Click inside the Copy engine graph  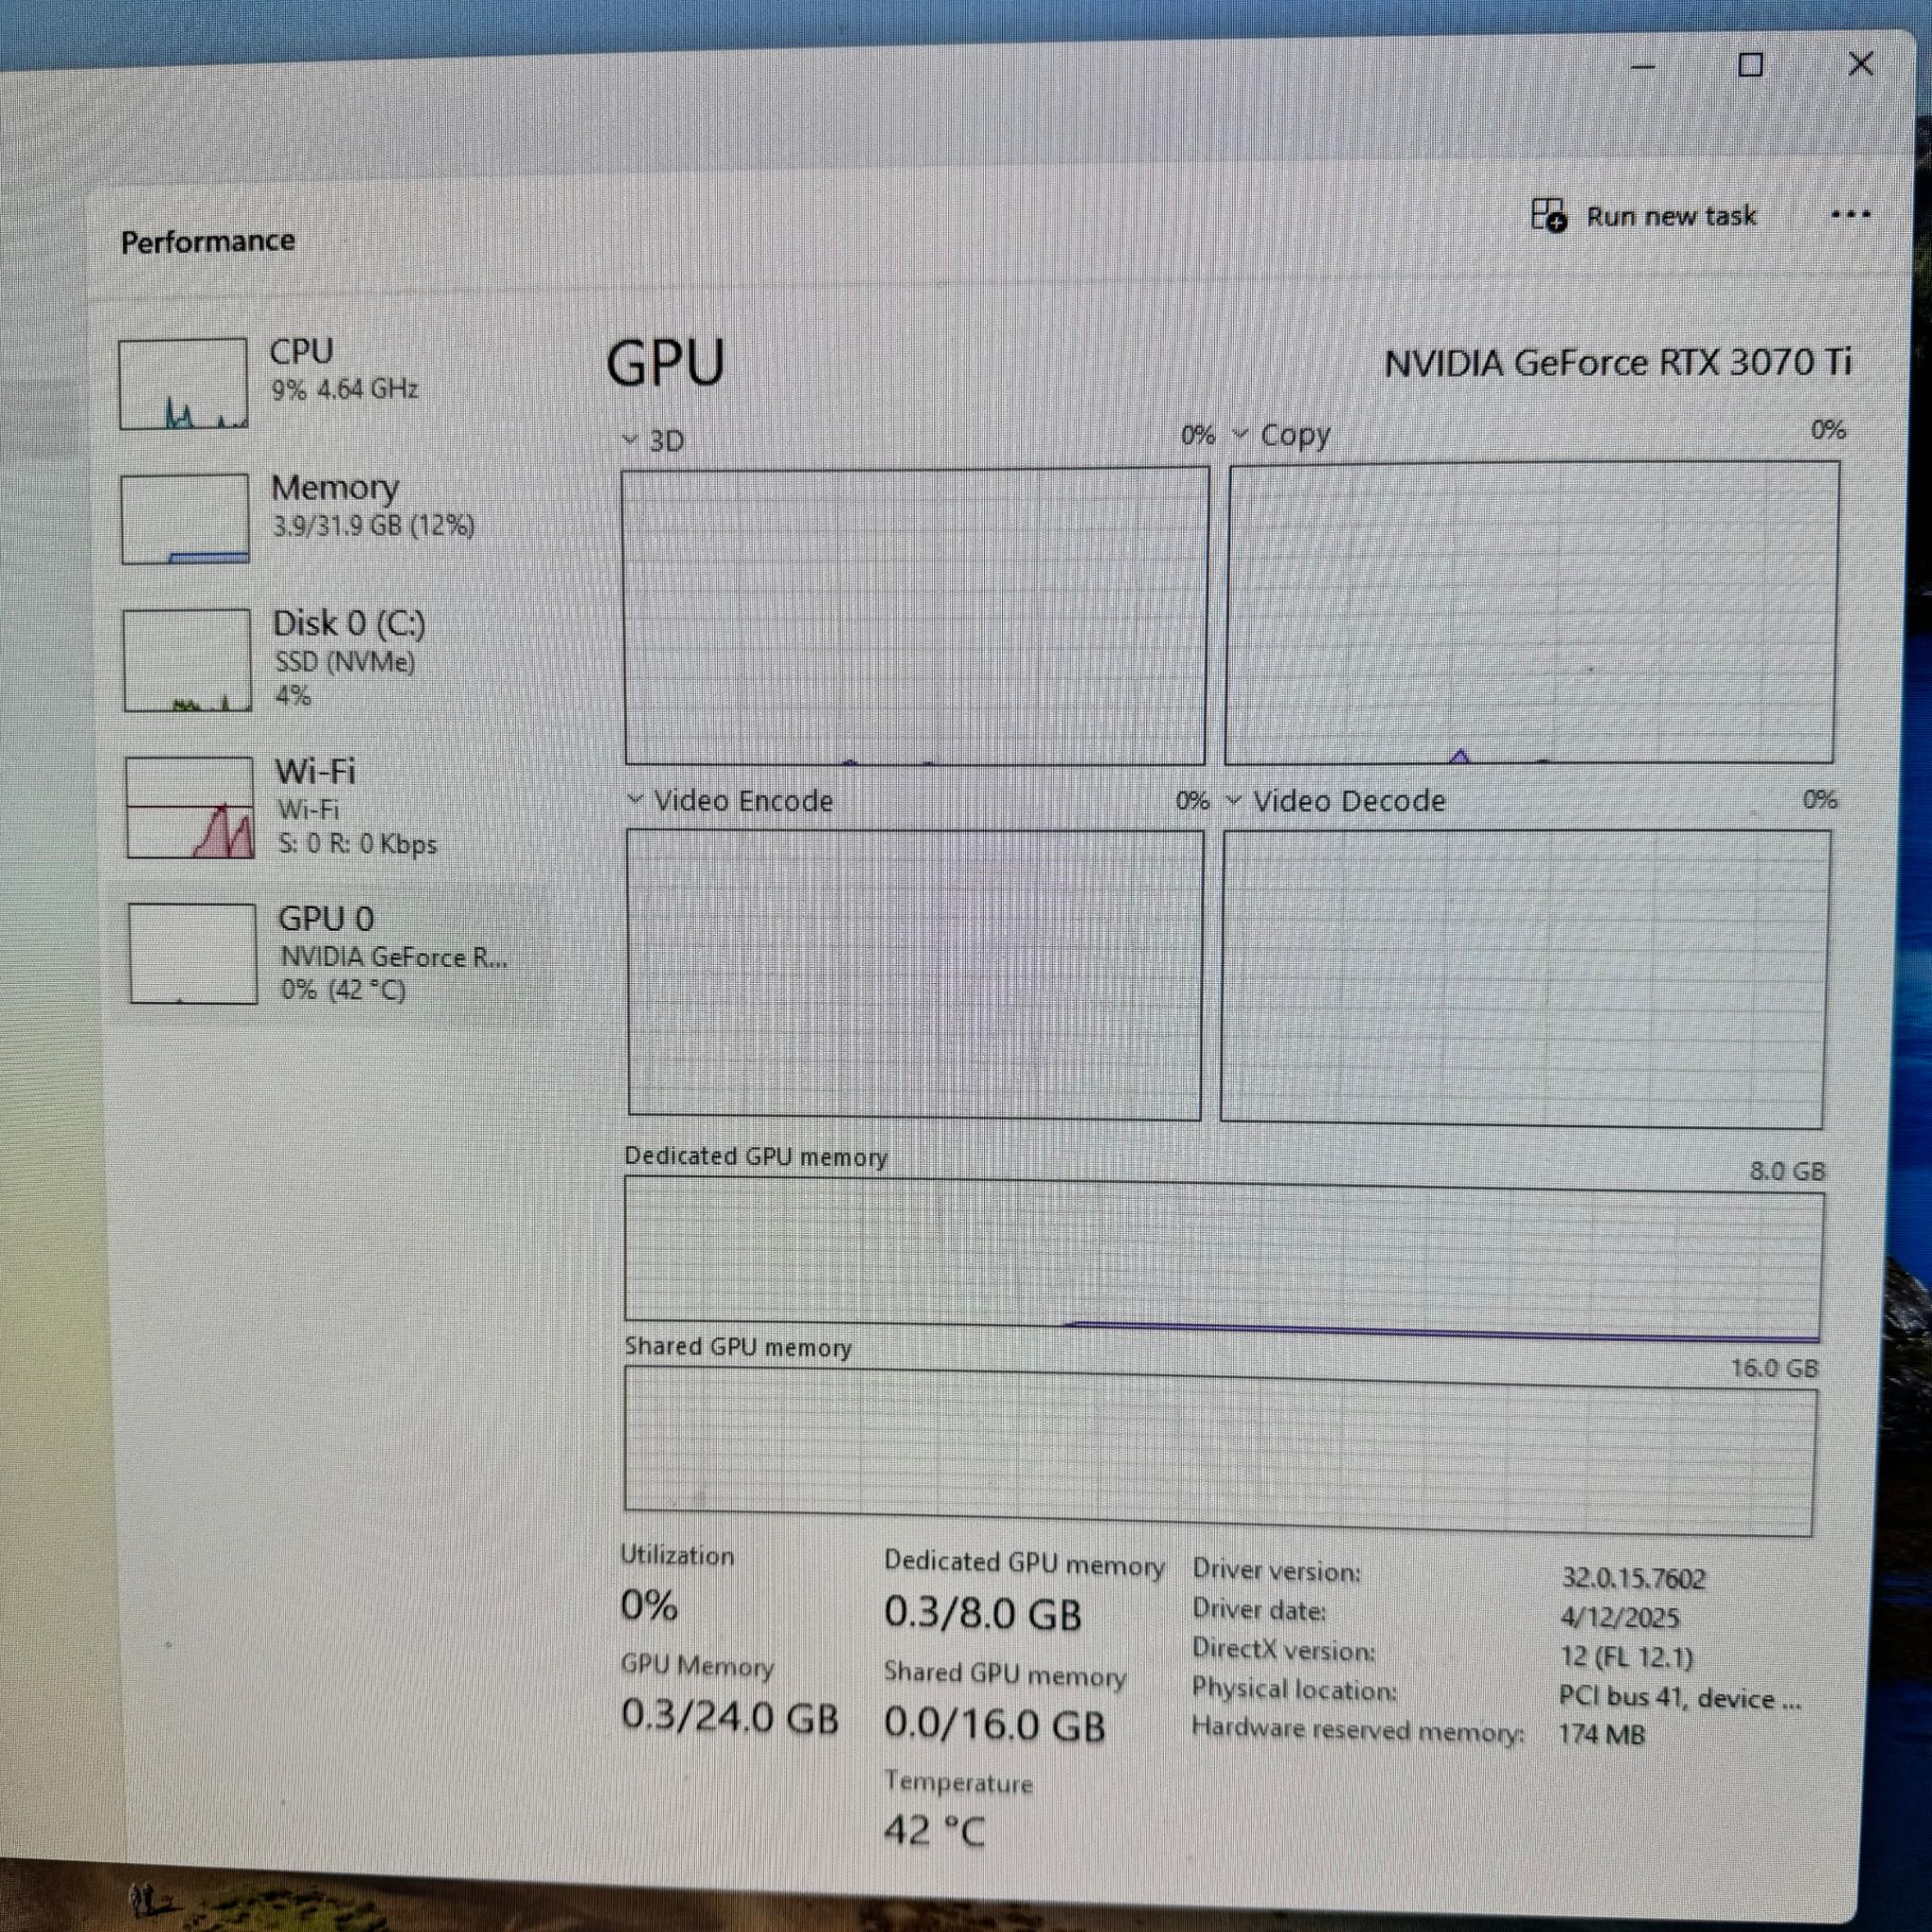pos(1532,612)
